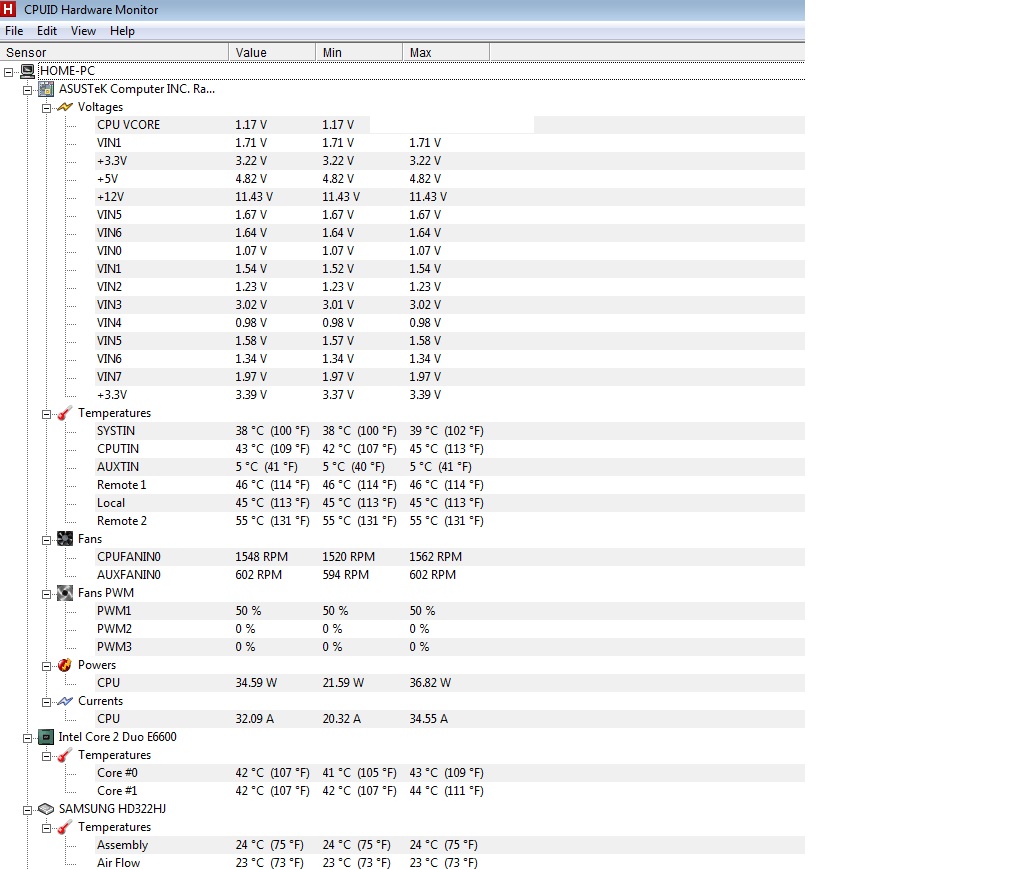
Task: Click the Intel Core 2 Duo chip icon
Action: (46, 737)
